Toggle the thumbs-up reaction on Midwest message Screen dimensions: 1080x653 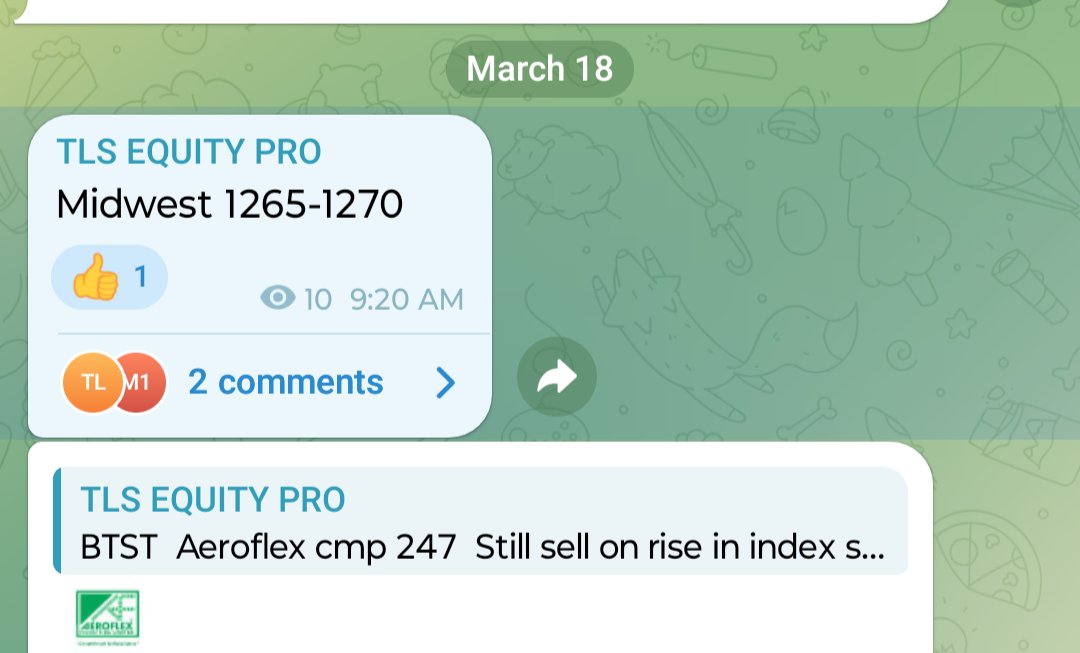coord(96,277)
